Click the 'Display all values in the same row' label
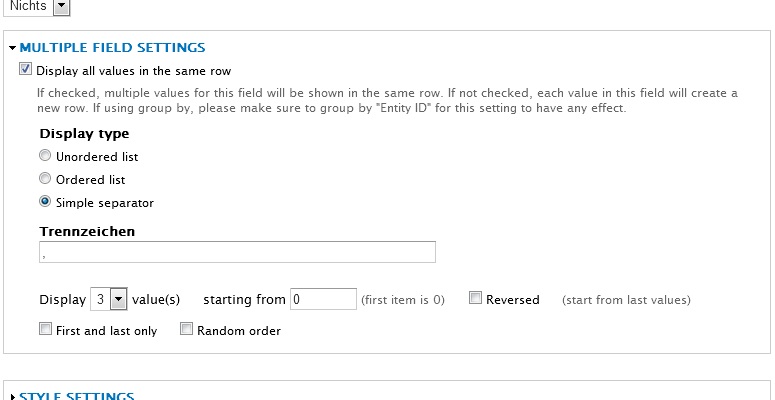The image size is (775, 400). click(133, 71)
